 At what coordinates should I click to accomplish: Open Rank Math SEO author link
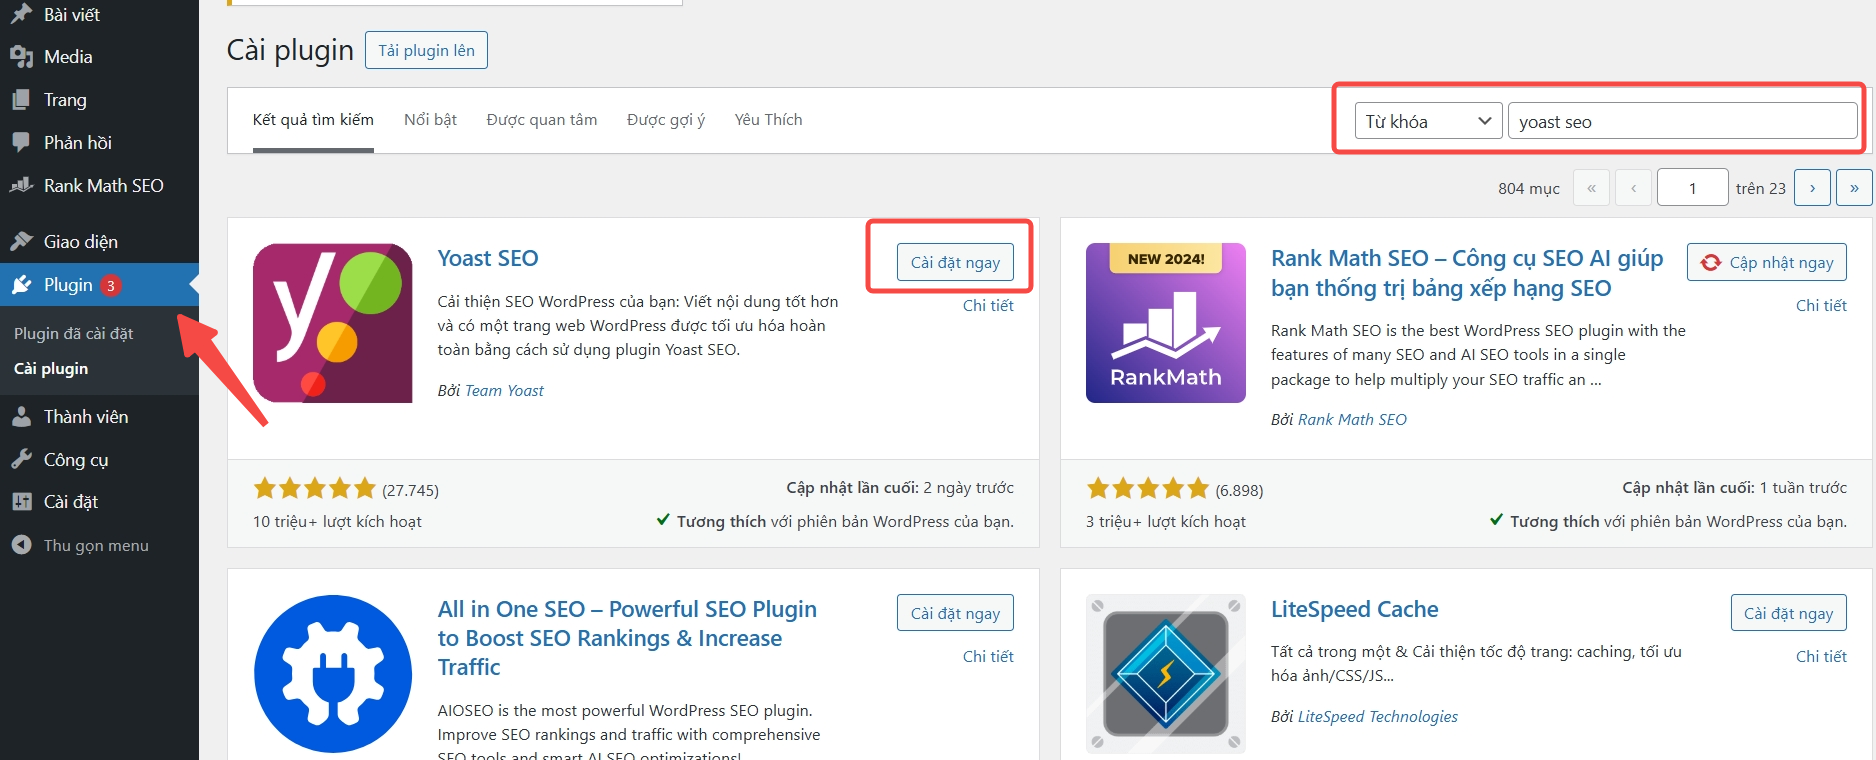click(x=1352, y=419)
